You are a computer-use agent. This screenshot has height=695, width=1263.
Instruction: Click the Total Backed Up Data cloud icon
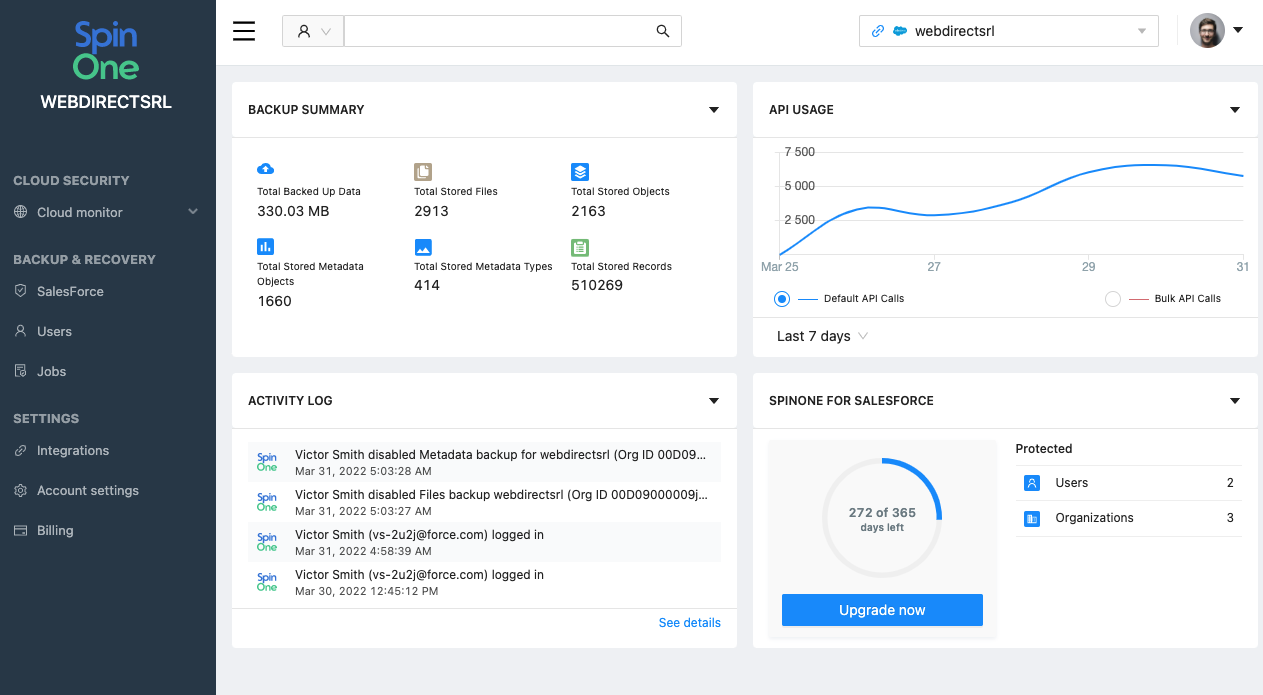pos(265,169)
